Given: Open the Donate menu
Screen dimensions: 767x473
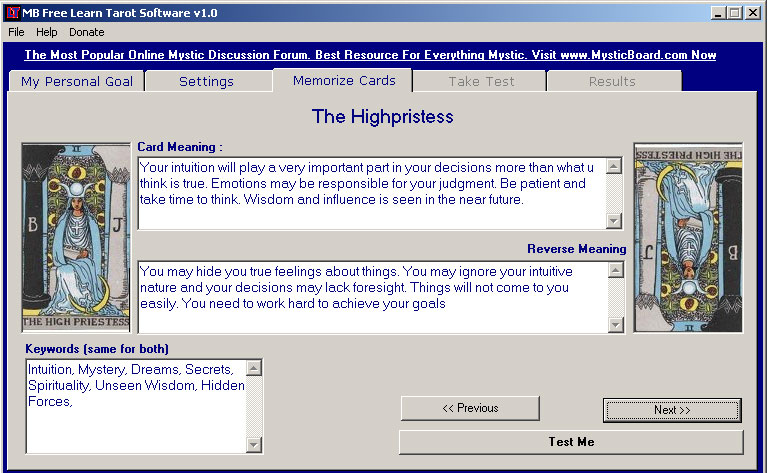Looking at the screenshot, I should click(86, 32).
